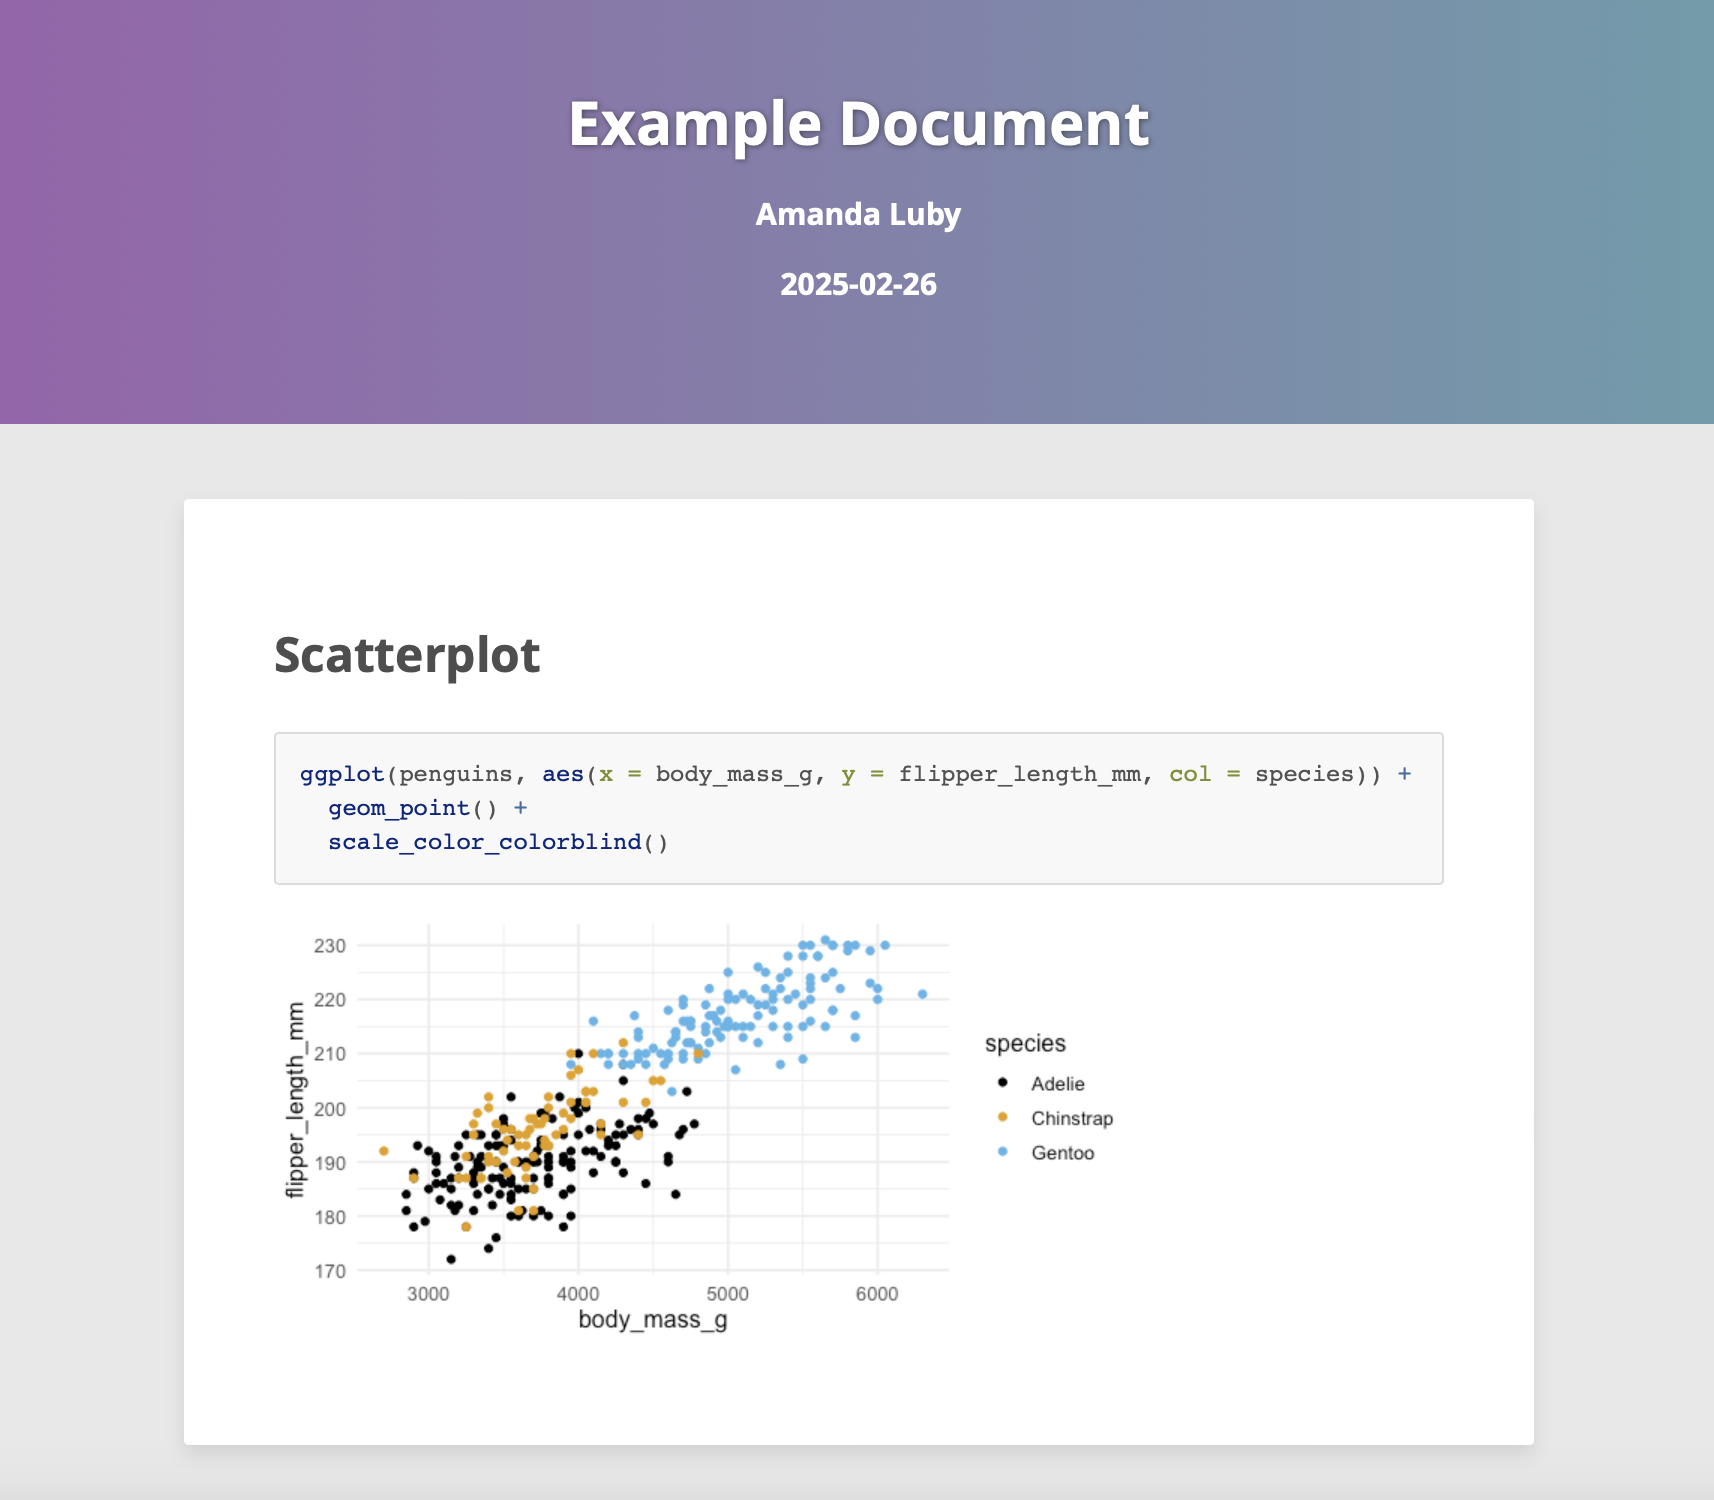Click geom_point in the code block
This screenshot has width=1714, height=1500.
point(399,808)
